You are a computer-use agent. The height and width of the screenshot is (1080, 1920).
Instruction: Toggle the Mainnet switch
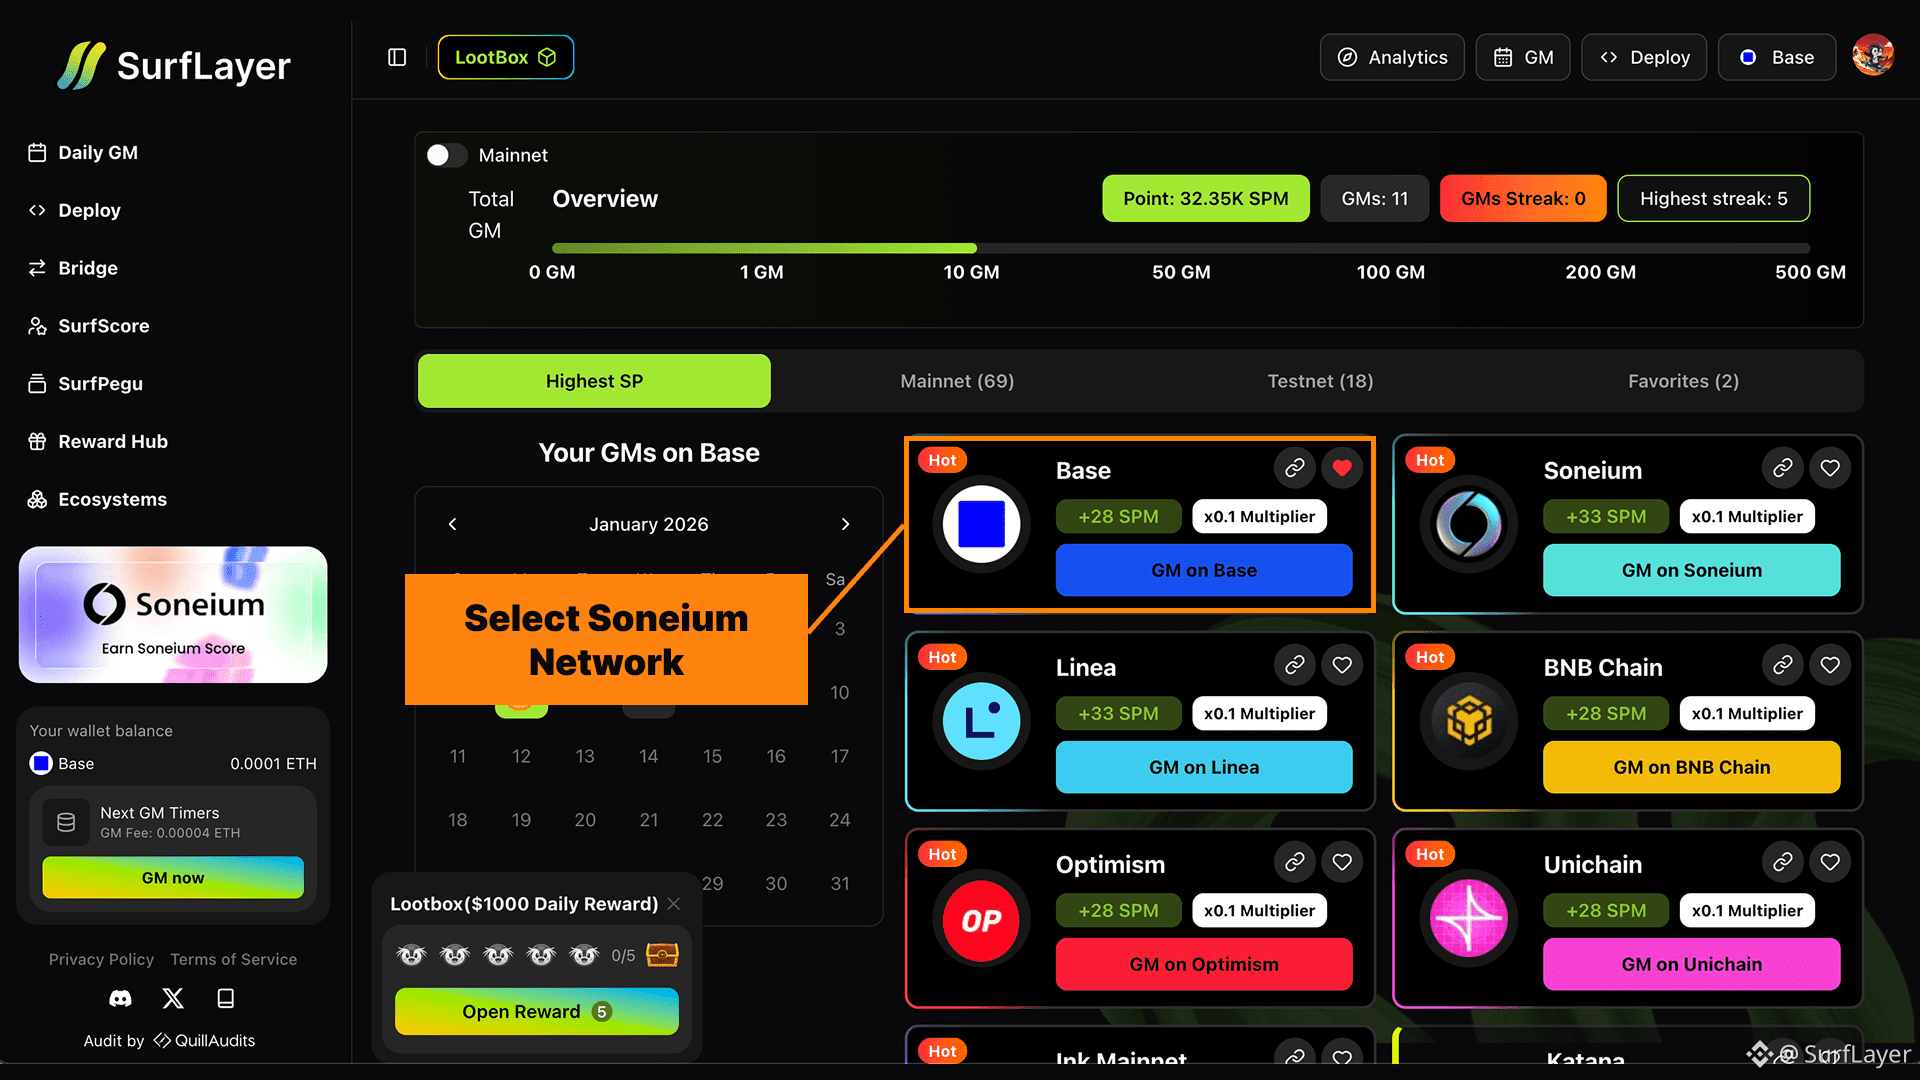coord(446,155)
